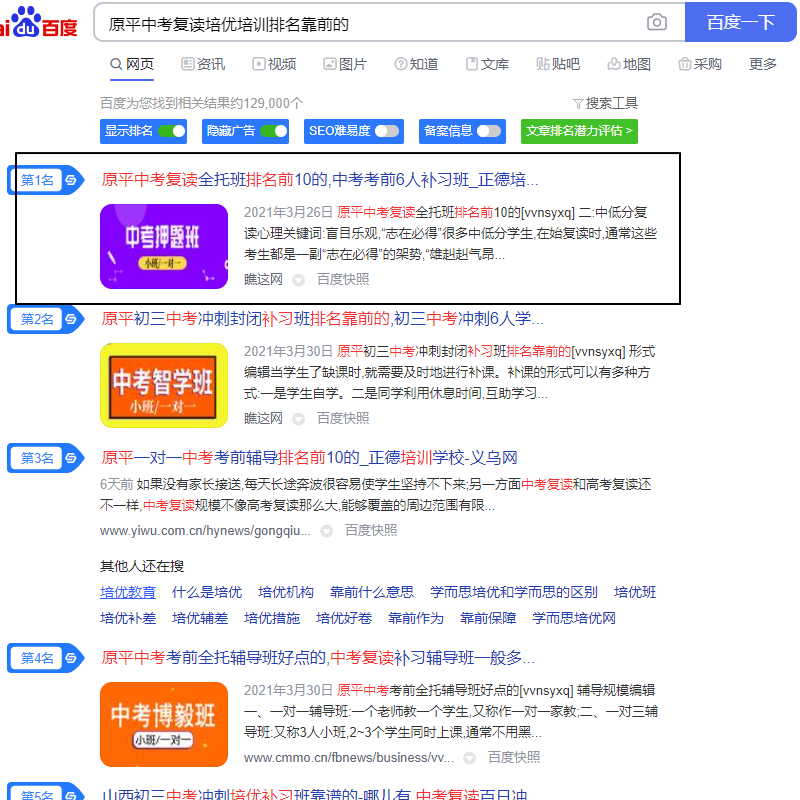The height and width of the screenshot is (800, 800).
Task: Search related term 靠前保障
Action: [x=488, y=618]
